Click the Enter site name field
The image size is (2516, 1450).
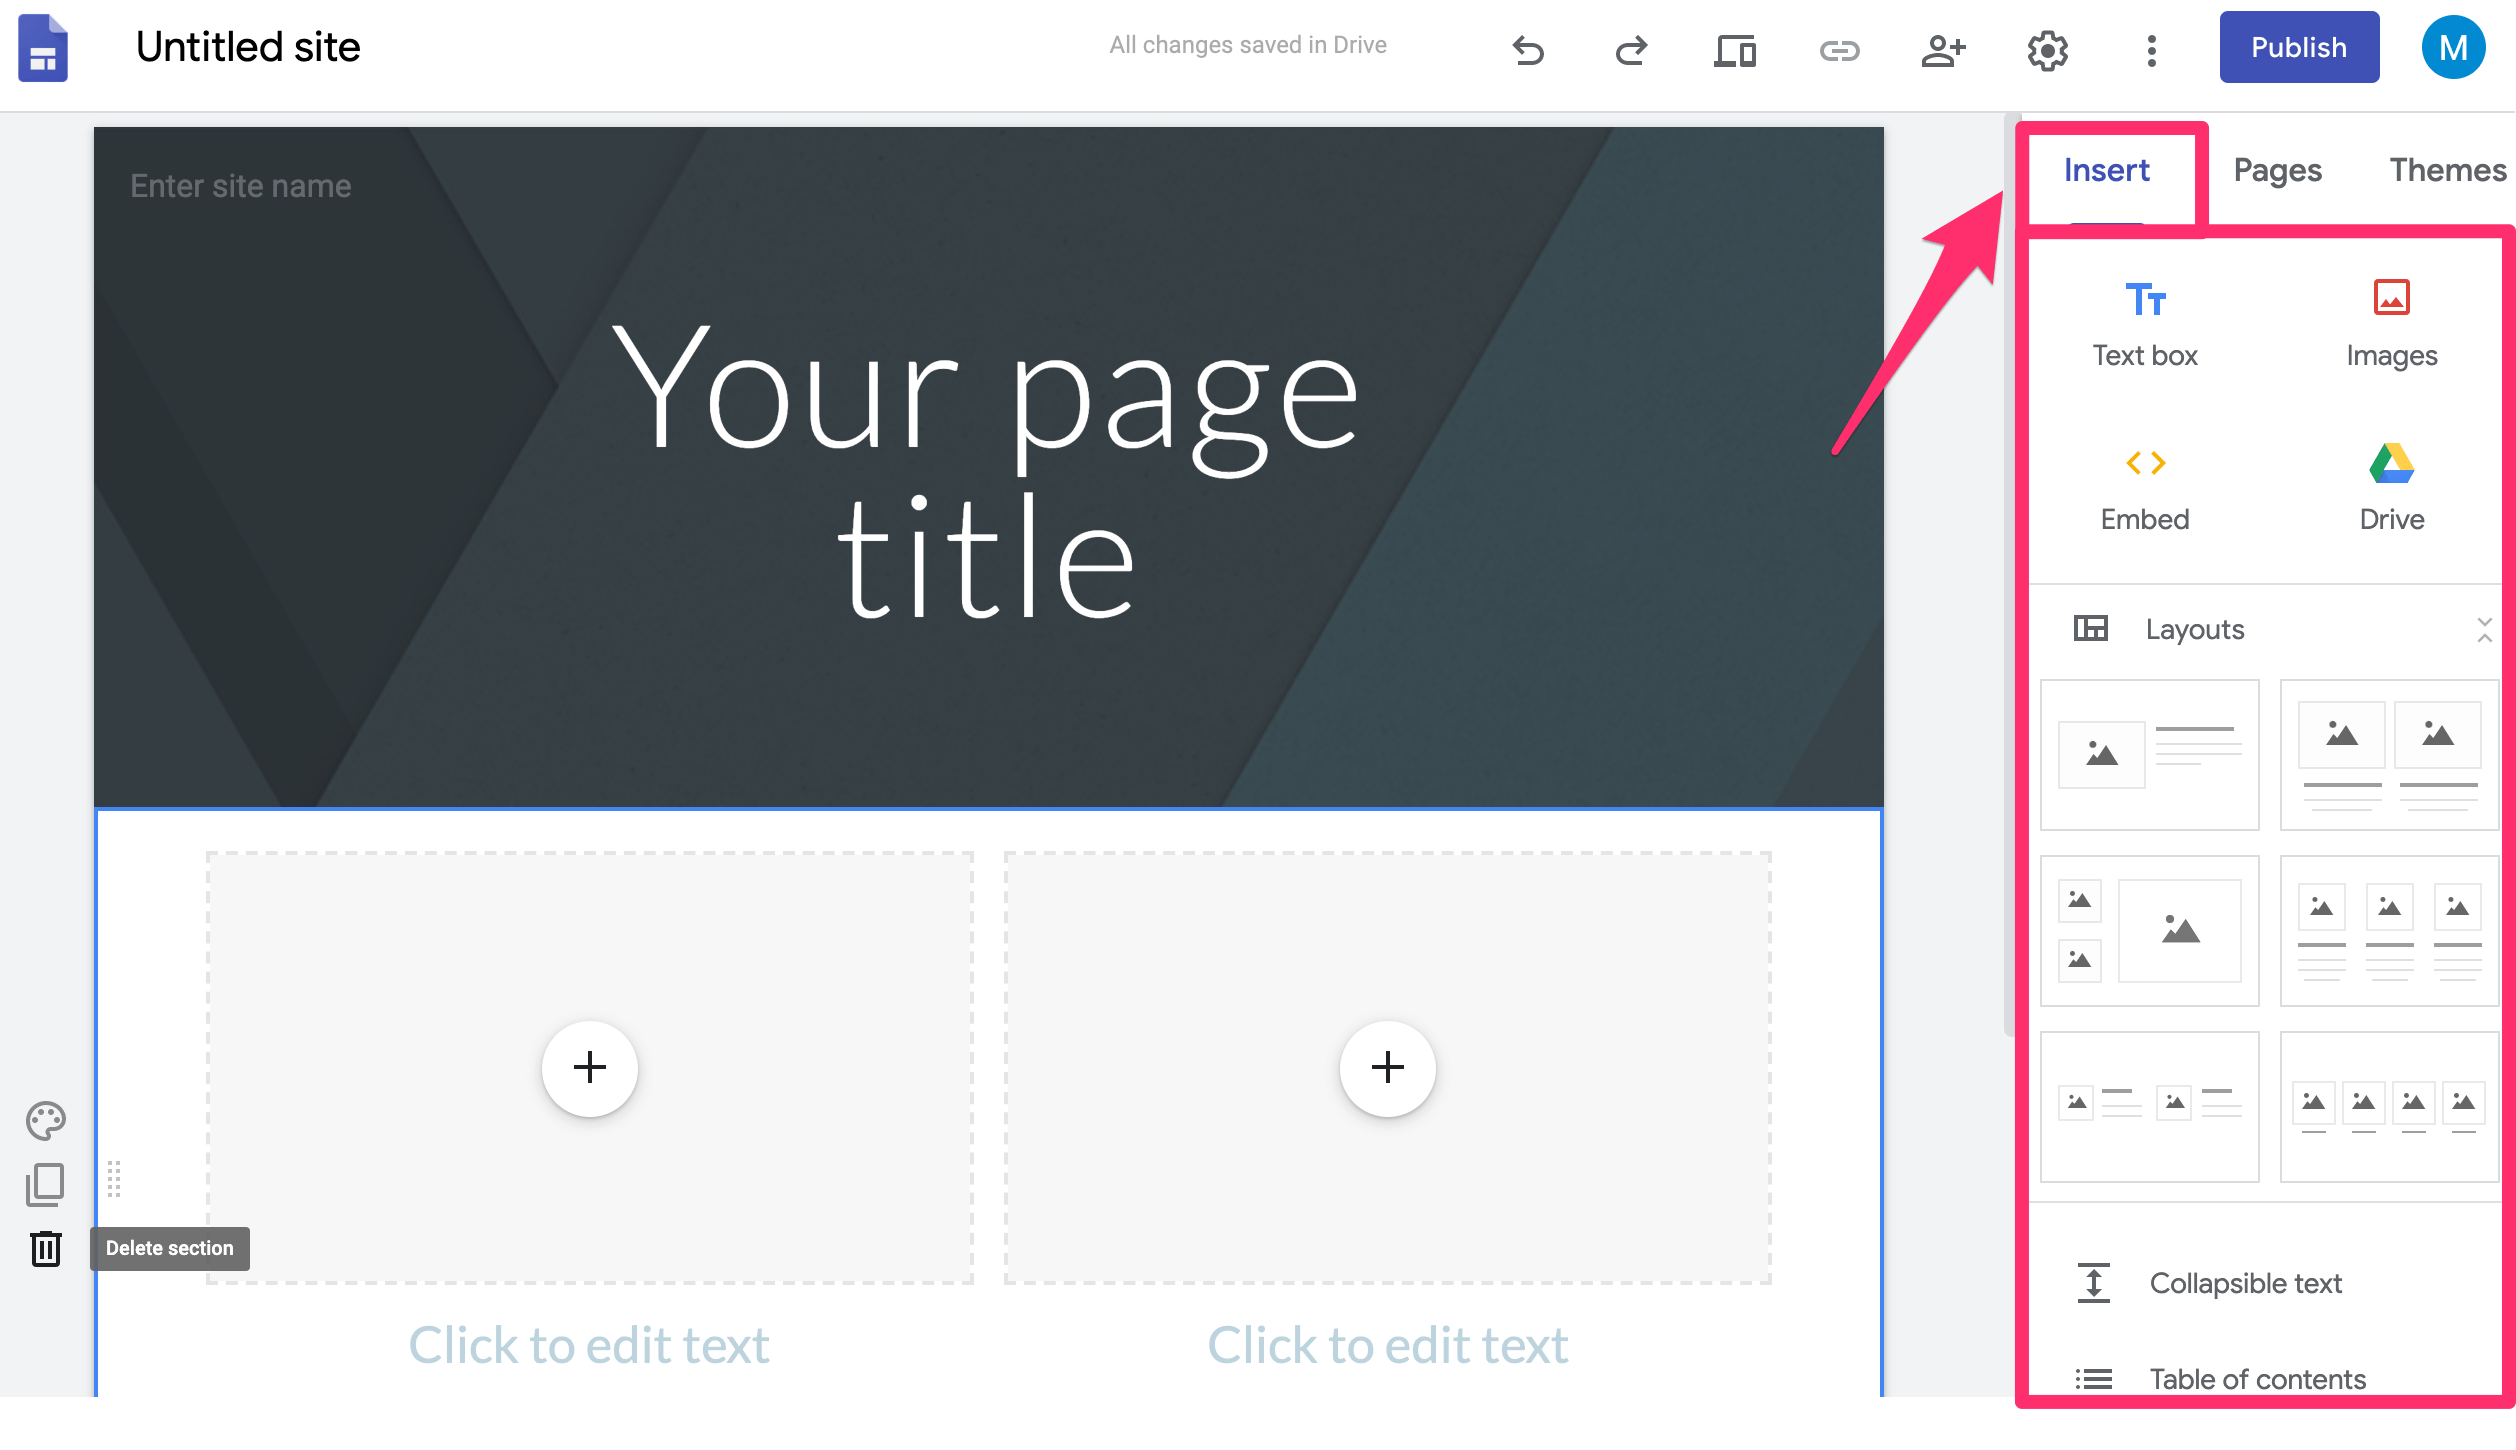241,186
